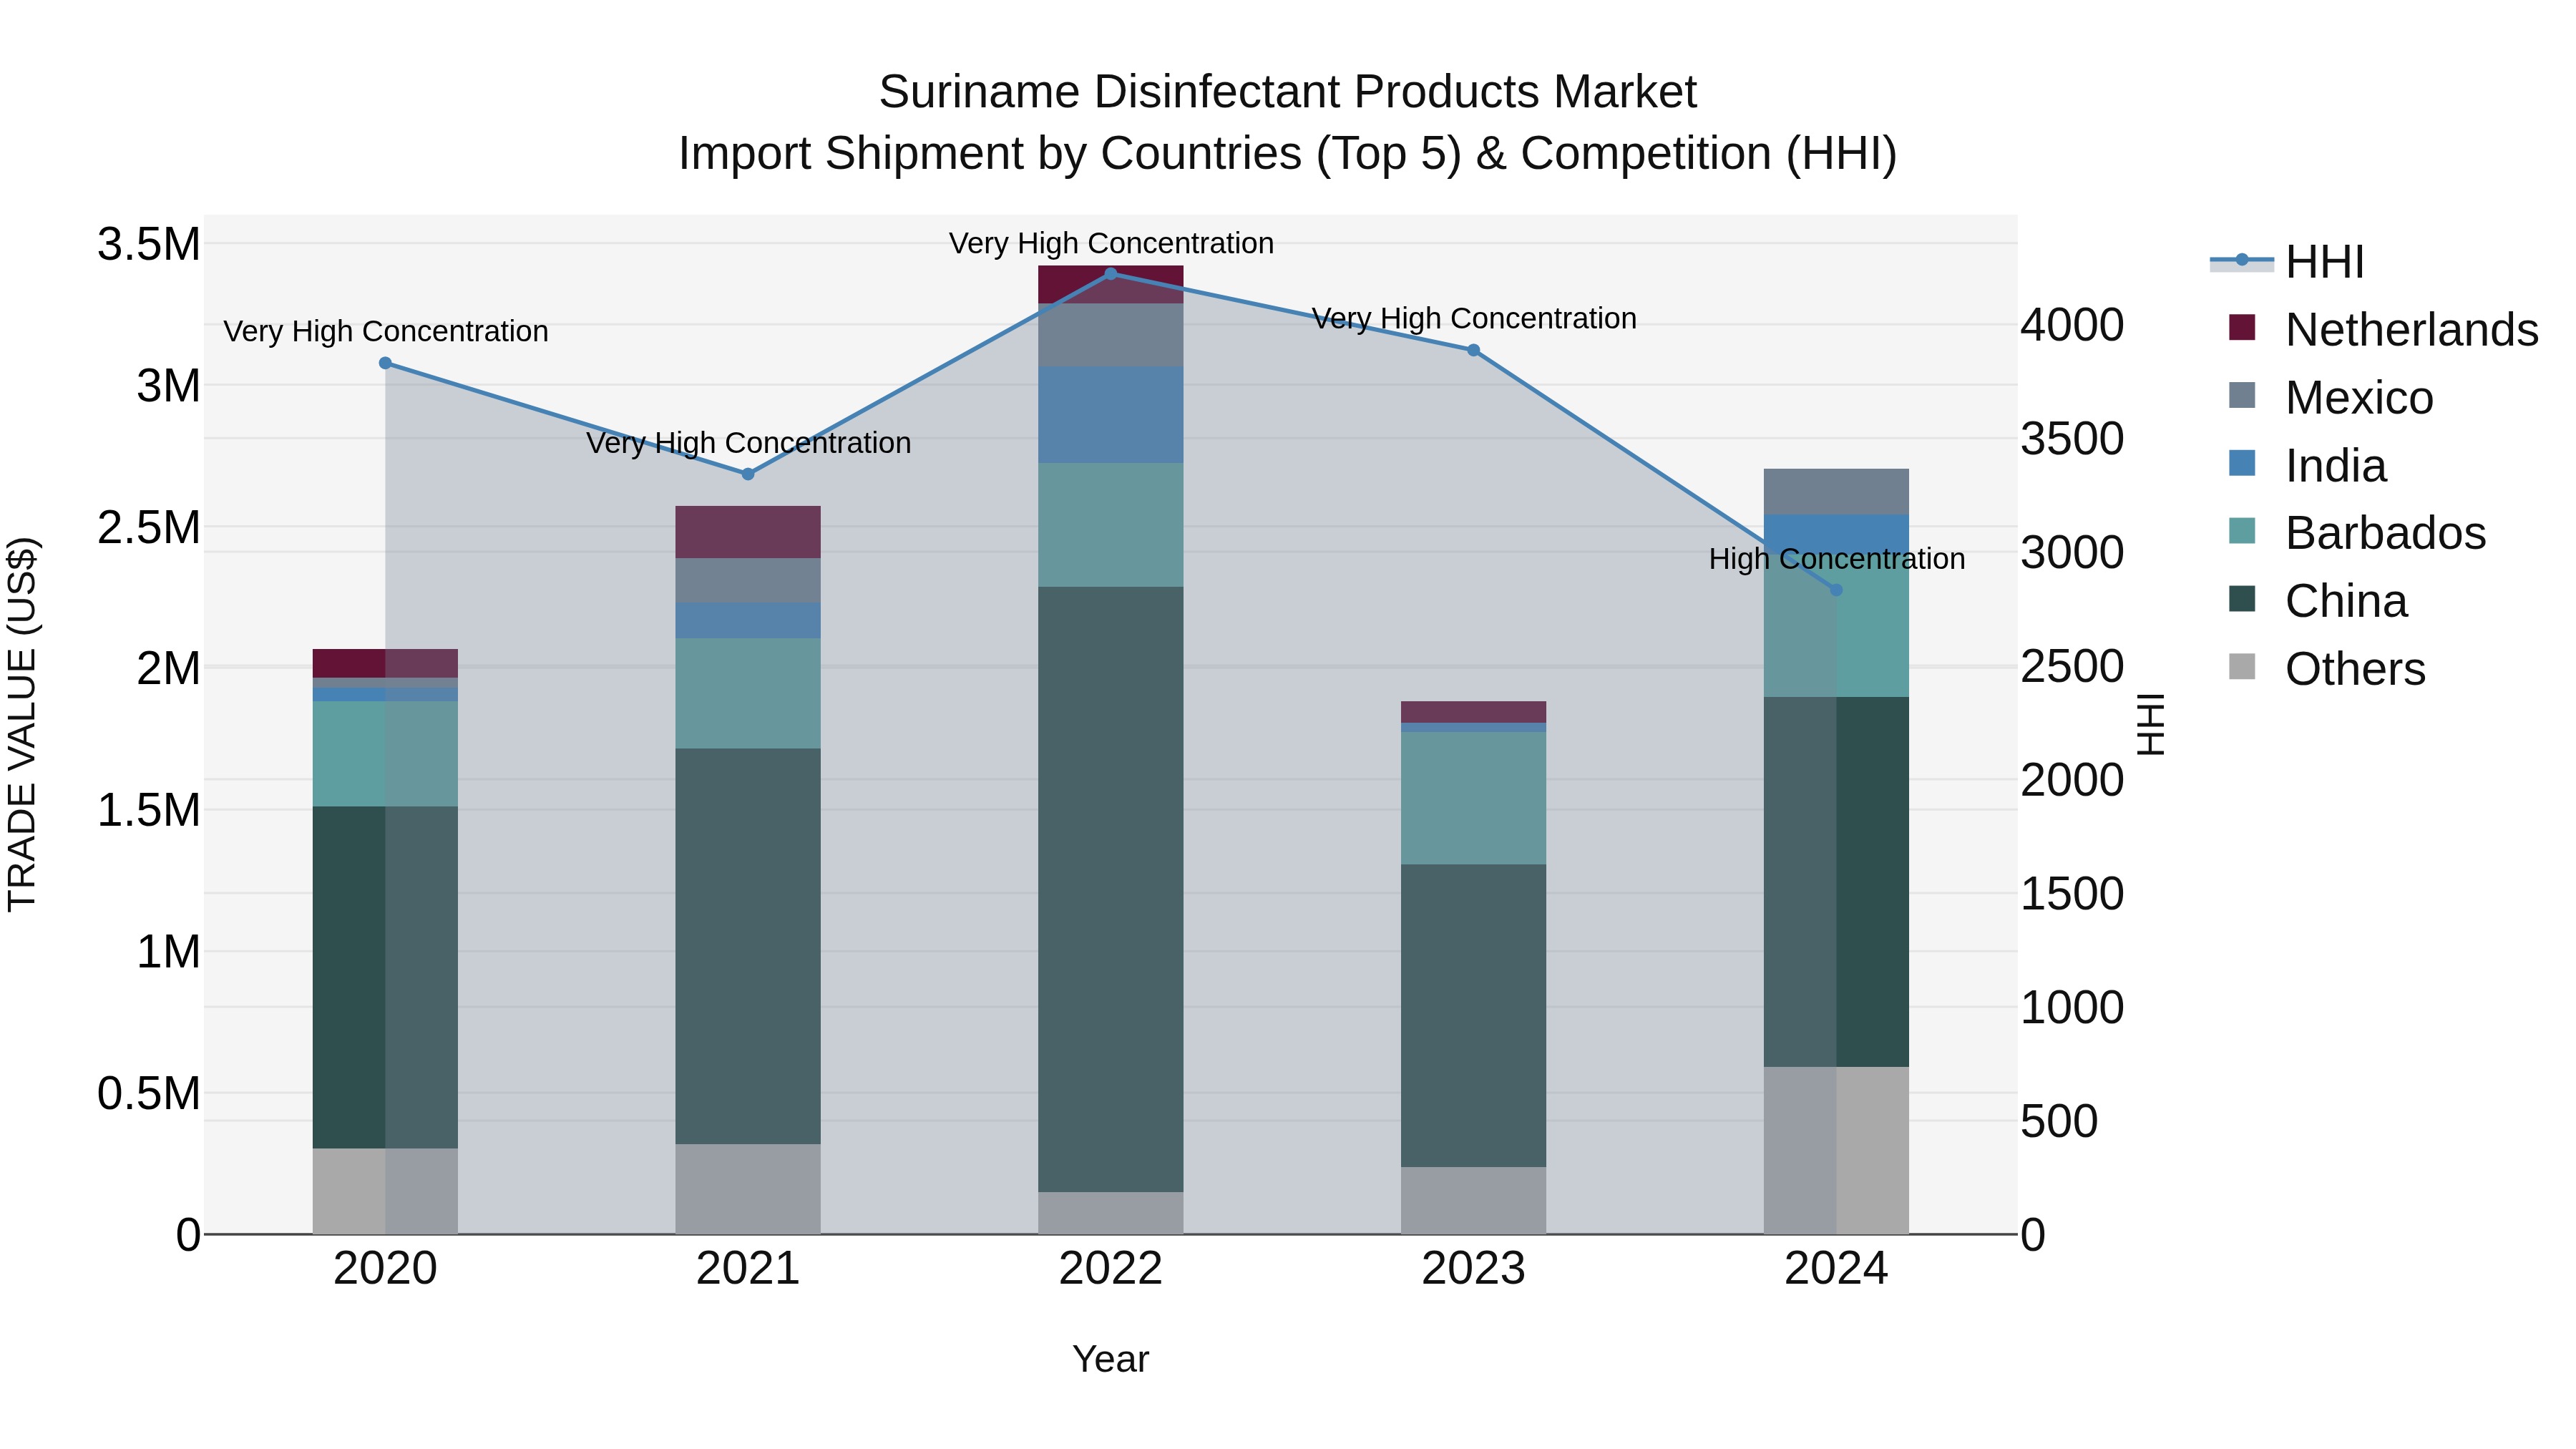Click the 3.5M trade value tick
2576x1449 pixels.
pyautogui.click(x=149, y=244)
